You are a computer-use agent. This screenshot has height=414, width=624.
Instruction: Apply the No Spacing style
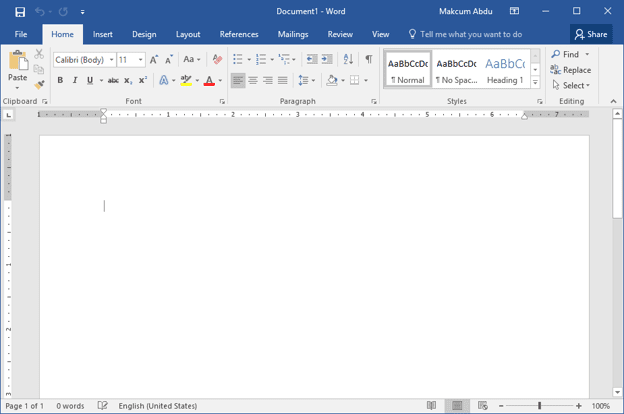[x=456, y=69]
